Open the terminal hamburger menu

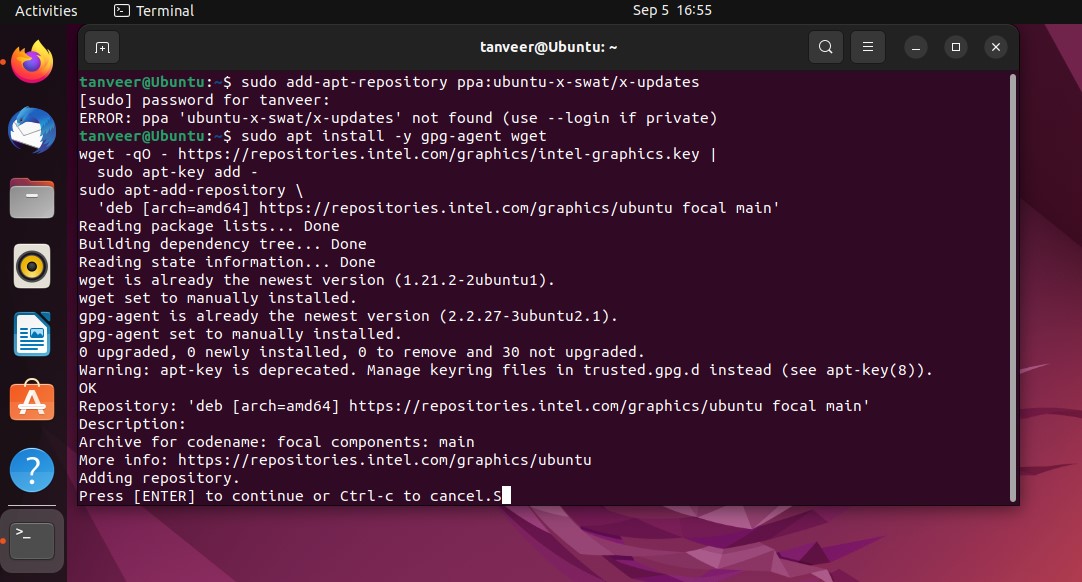click(x=867, y=47)
